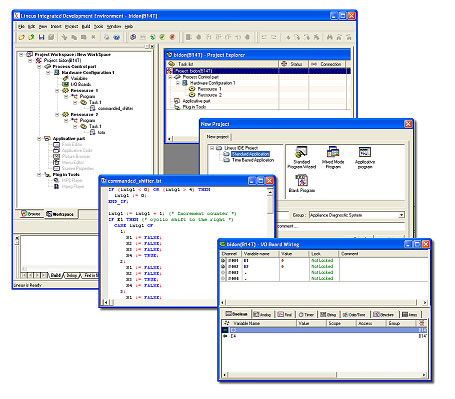455x399 pixels.
Task: Click the Connection column header
Action: 327,64
